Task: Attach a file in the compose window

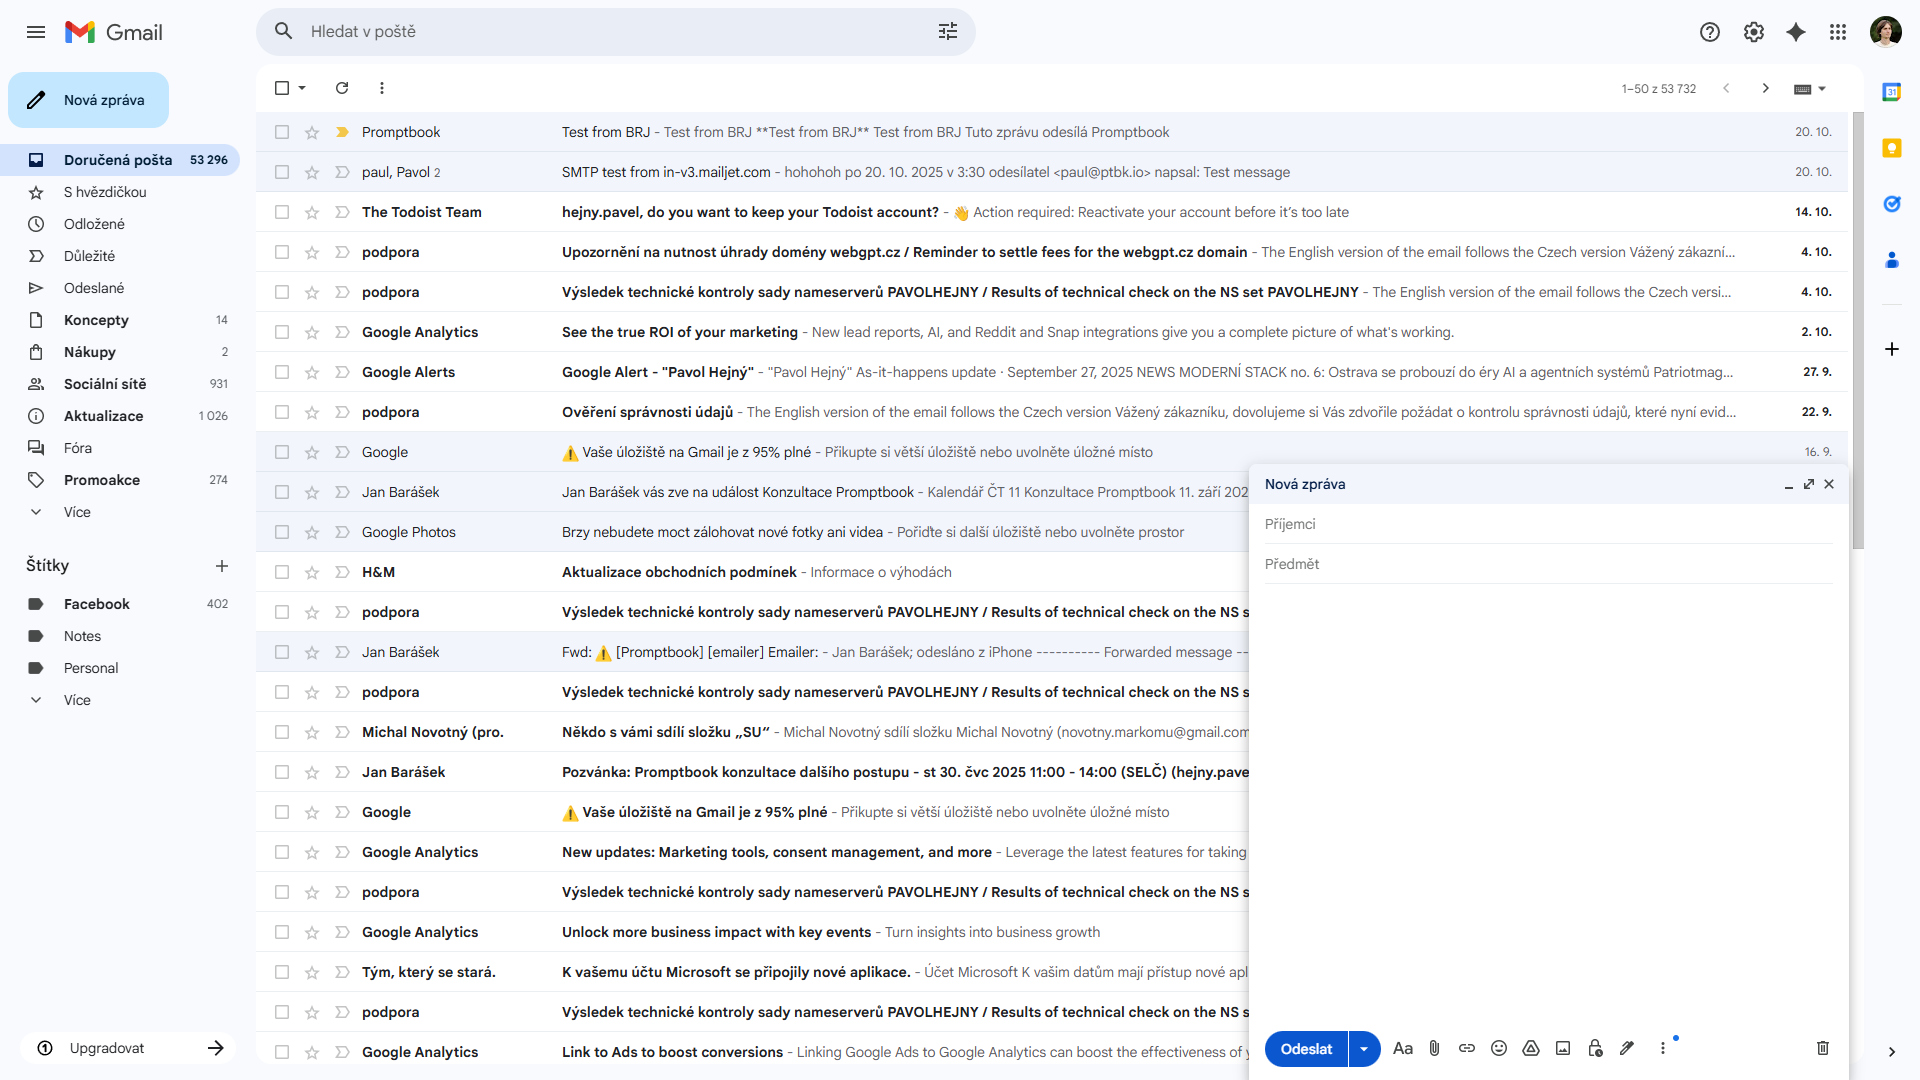Action: tap(1435, 1048)
